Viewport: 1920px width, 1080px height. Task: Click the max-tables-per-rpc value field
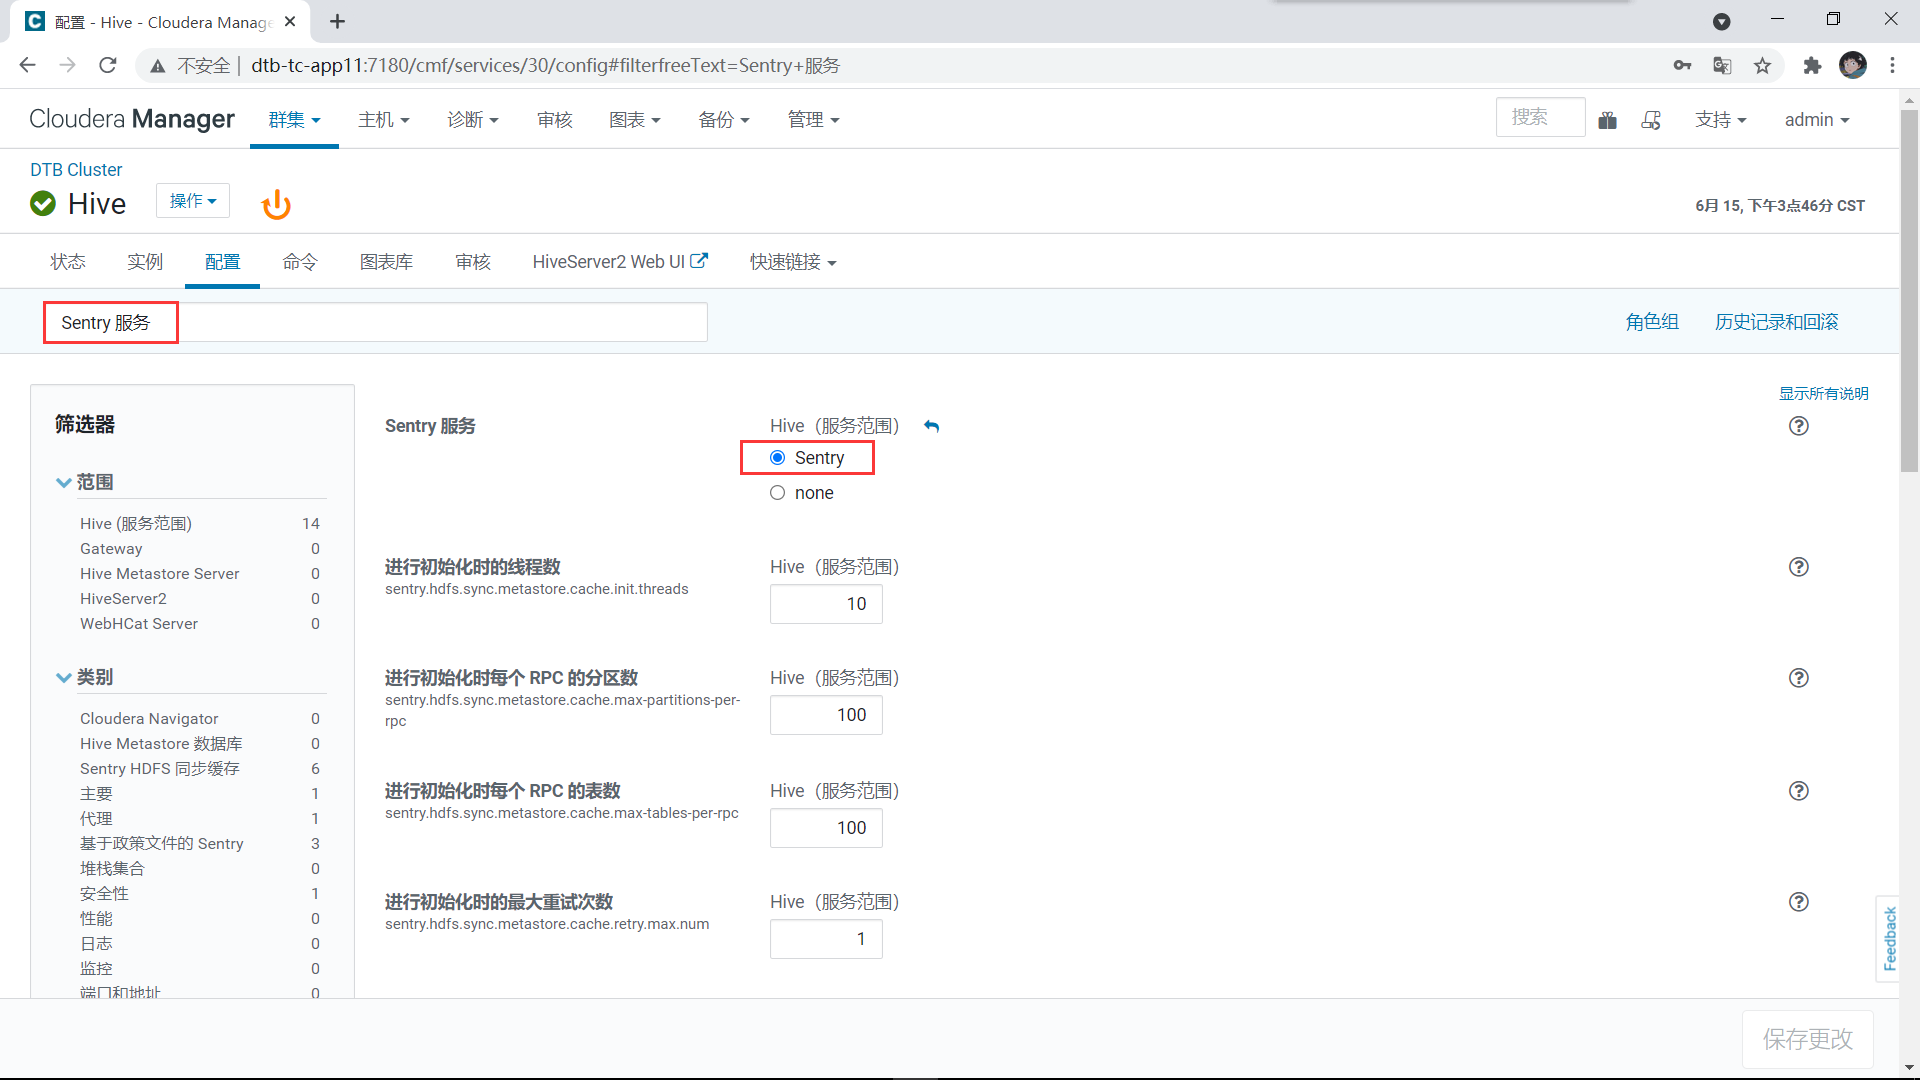click(x=826, y=828)
